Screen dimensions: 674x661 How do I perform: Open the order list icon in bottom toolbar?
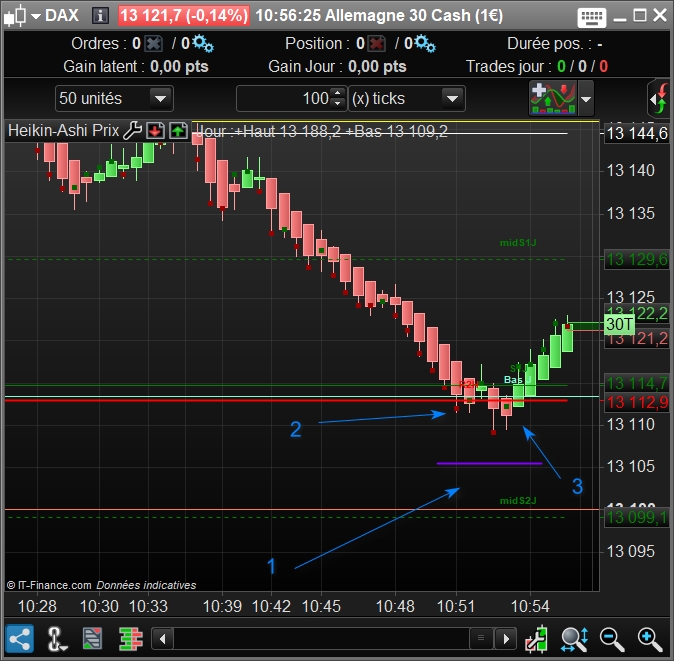click(92, 638)
